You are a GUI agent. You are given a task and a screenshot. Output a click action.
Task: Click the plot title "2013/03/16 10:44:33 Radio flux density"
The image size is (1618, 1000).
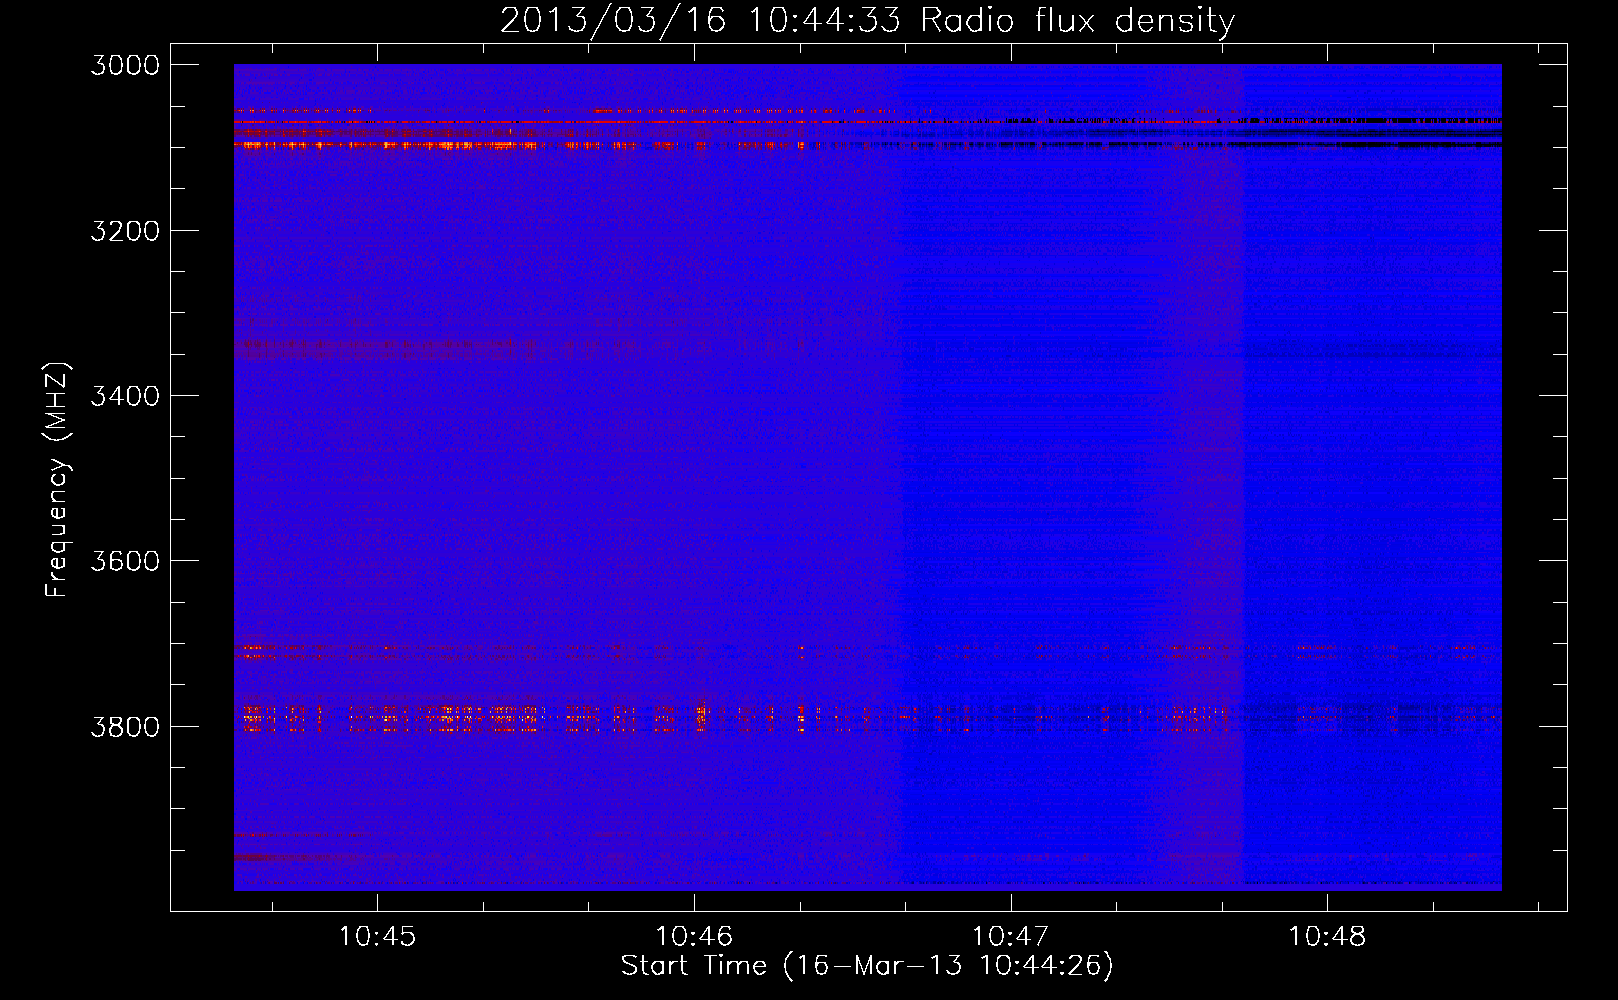coord(867,20)
